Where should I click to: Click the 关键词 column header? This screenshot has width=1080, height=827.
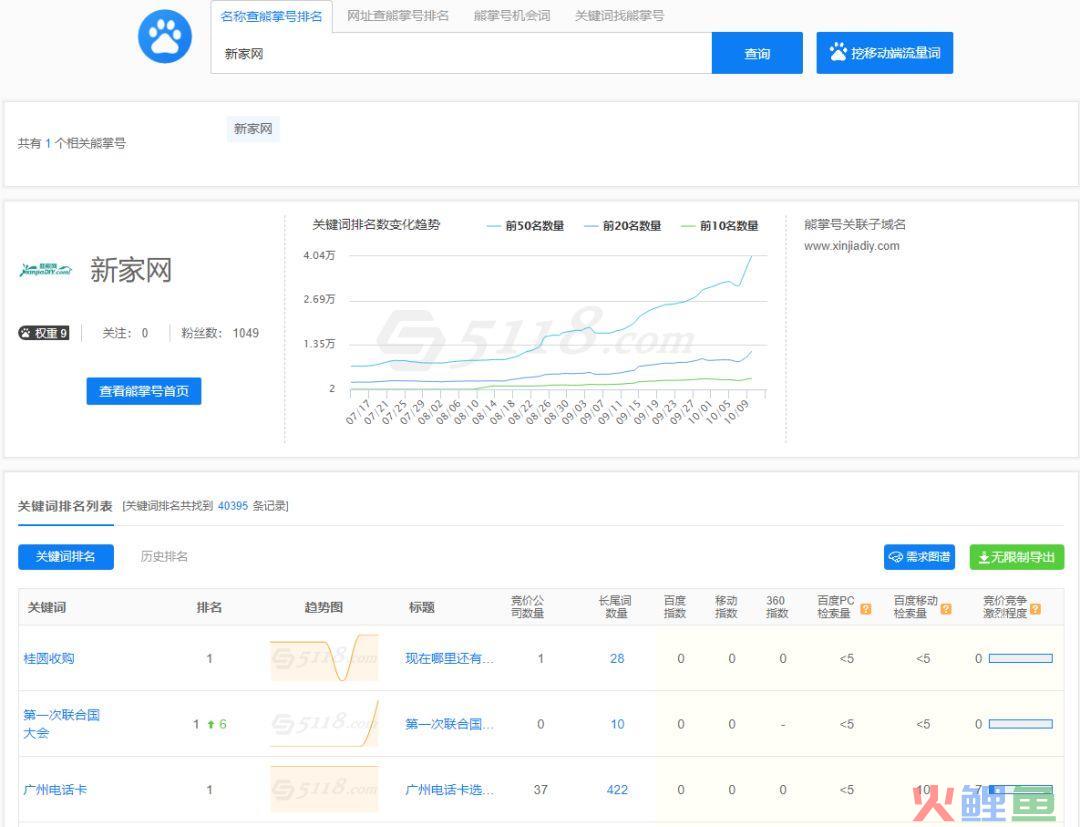pos(47,607)
